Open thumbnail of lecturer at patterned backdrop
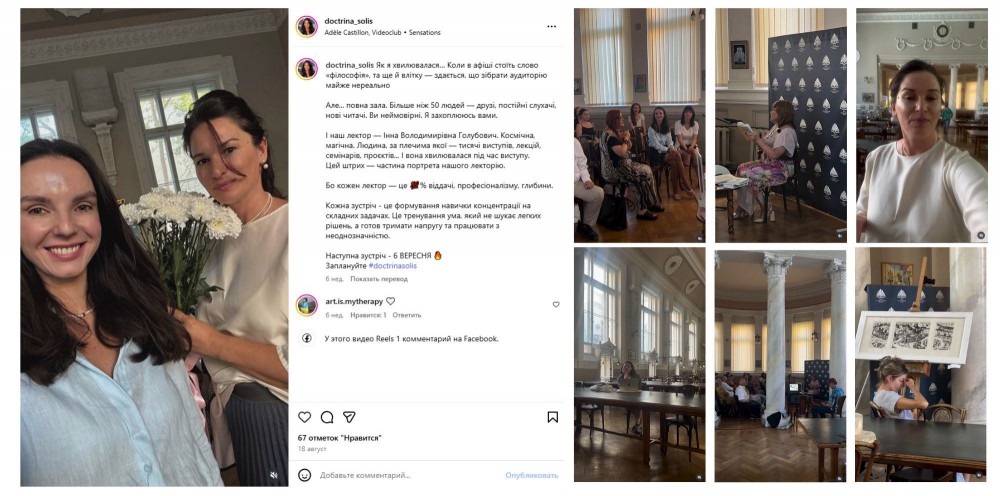Screen dimensions: 1000x496 [781, 125]
